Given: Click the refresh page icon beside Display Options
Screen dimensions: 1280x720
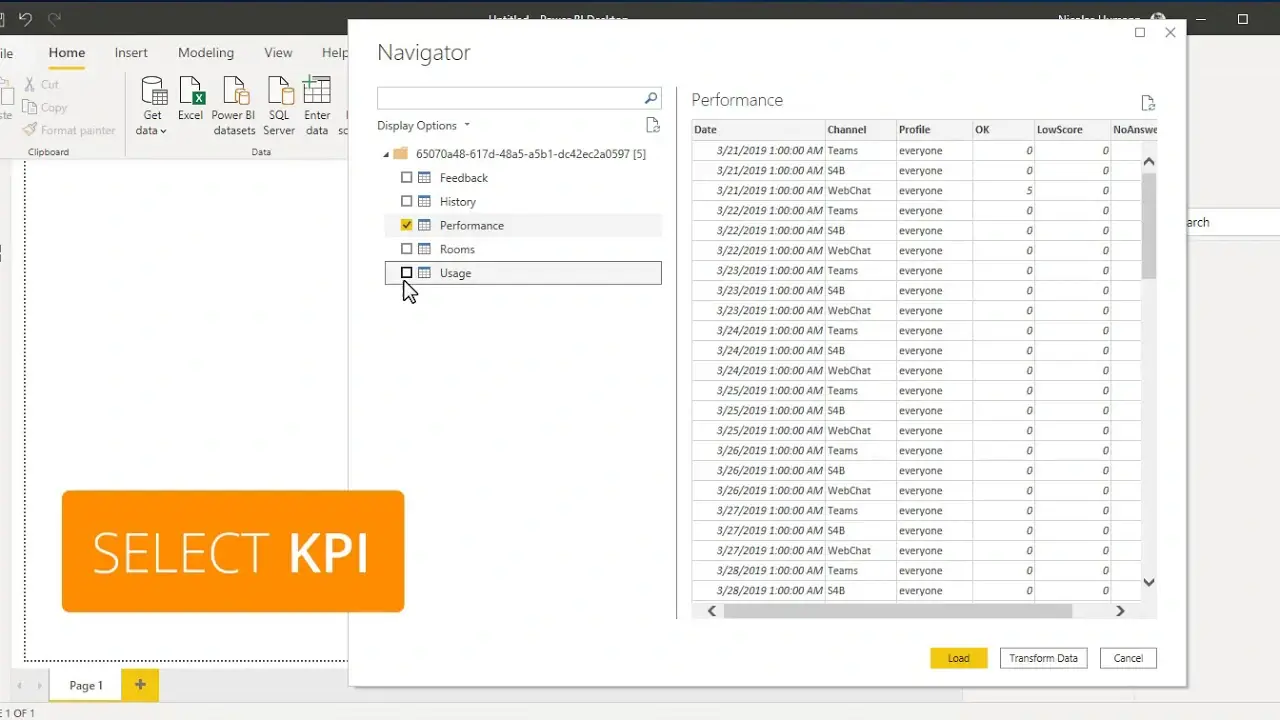Looking at the screenshot, I should pyautogui.click(x=653, y=125).
